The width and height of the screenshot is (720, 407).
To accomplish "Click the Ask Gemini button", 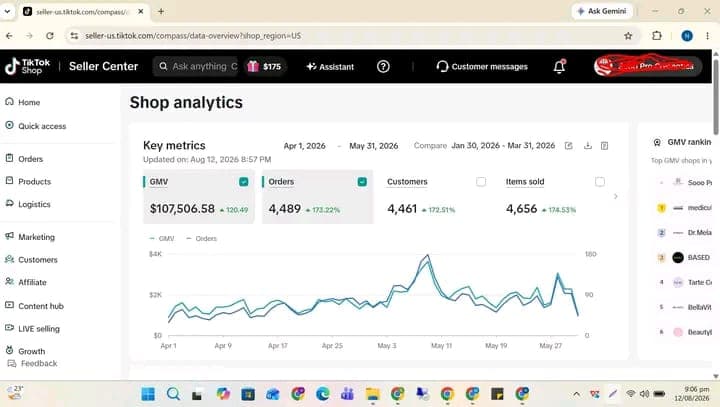I will point(602,11).
